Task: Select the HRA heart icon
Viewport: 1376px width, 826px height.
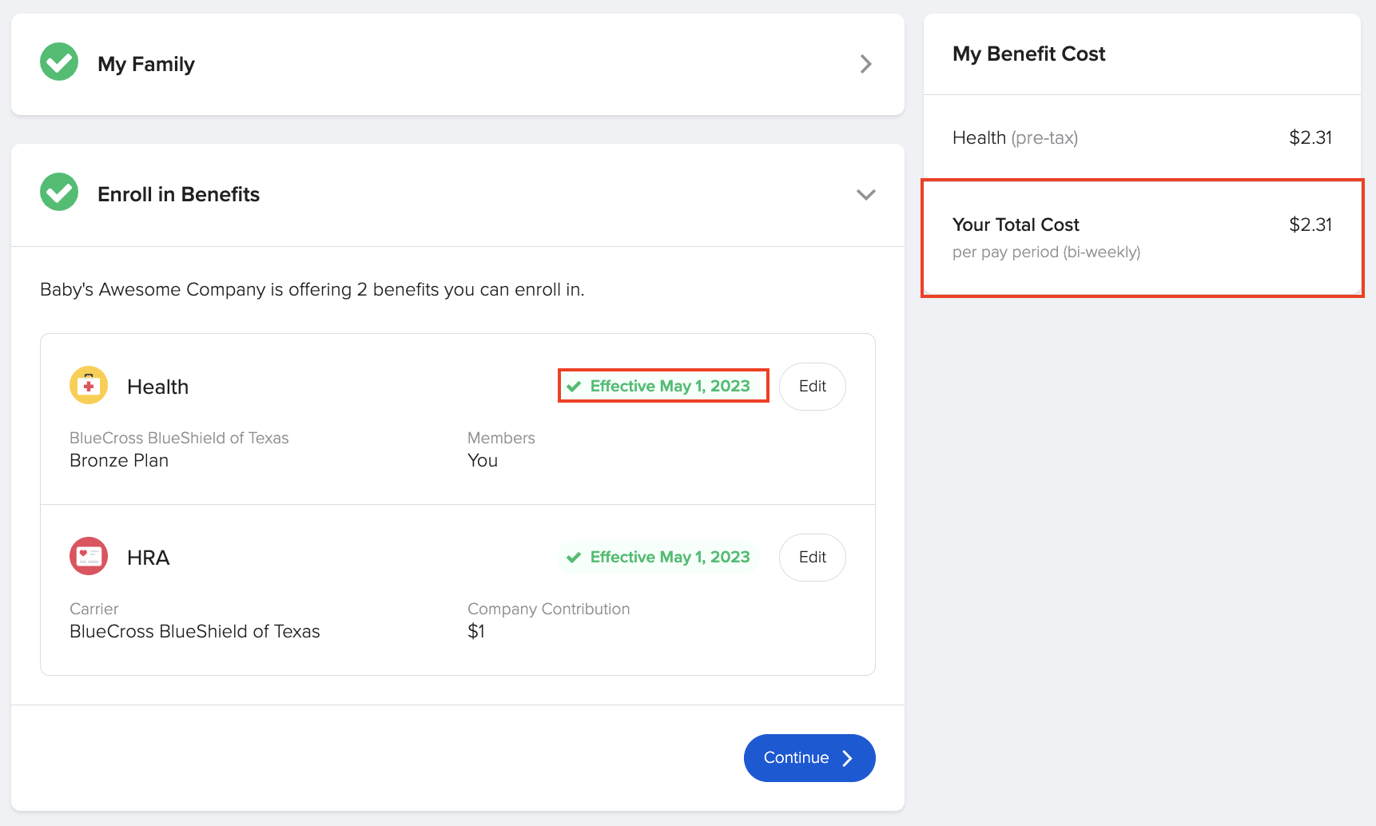Action: [88, 556]
